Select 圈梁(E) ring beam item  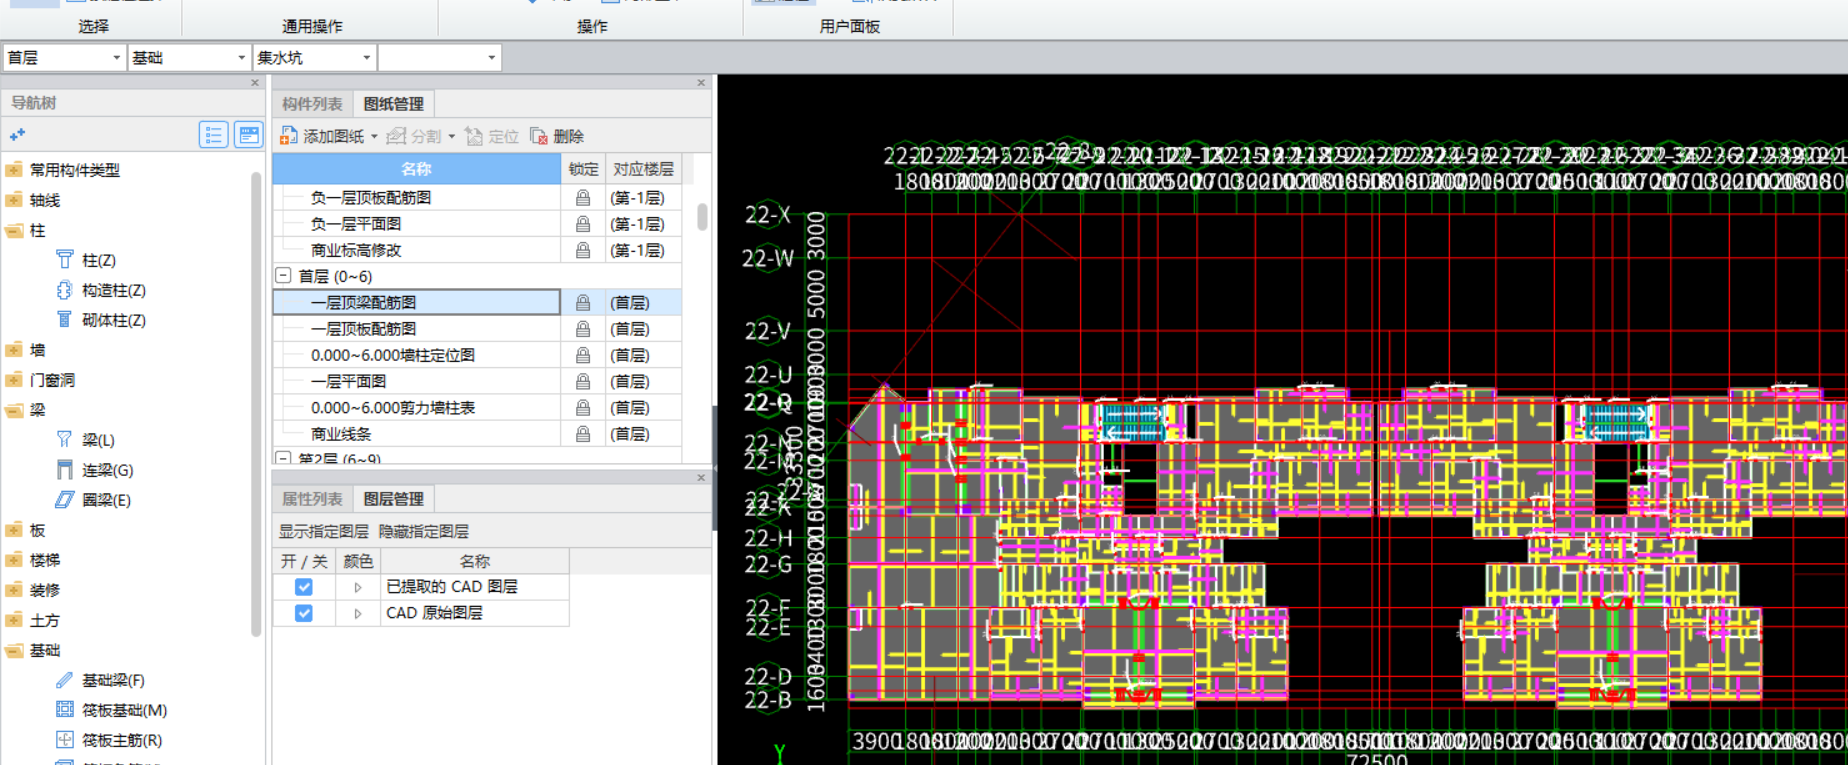pyautogui.click(x=106, y=500)
